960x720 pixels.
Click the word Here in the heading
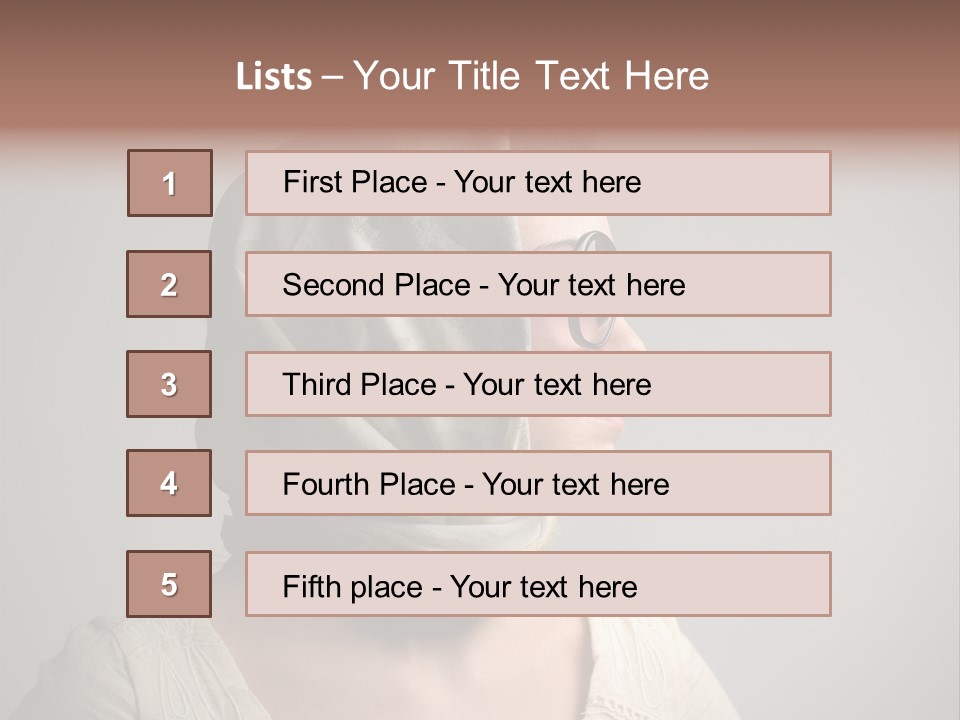click(x=666, y=77)
